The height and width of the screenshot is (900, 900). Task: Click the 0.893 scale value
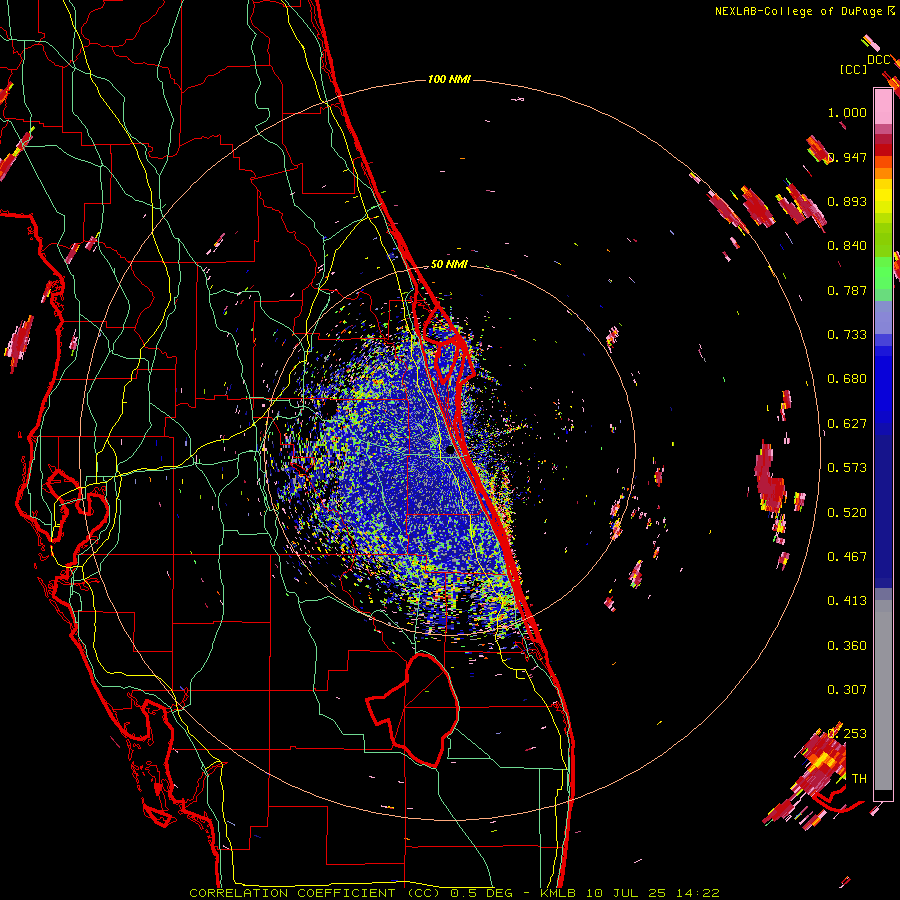tap(847, 201)
